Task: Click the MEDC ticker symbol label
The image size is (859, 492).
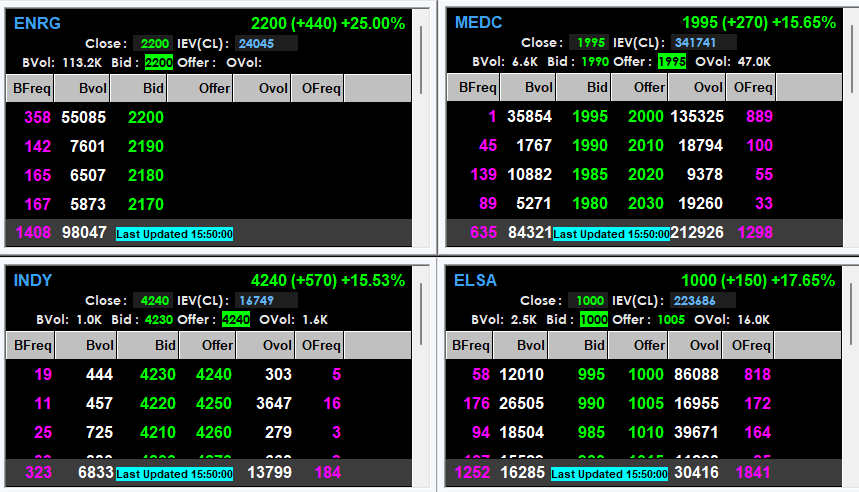Action: point(479,23)
